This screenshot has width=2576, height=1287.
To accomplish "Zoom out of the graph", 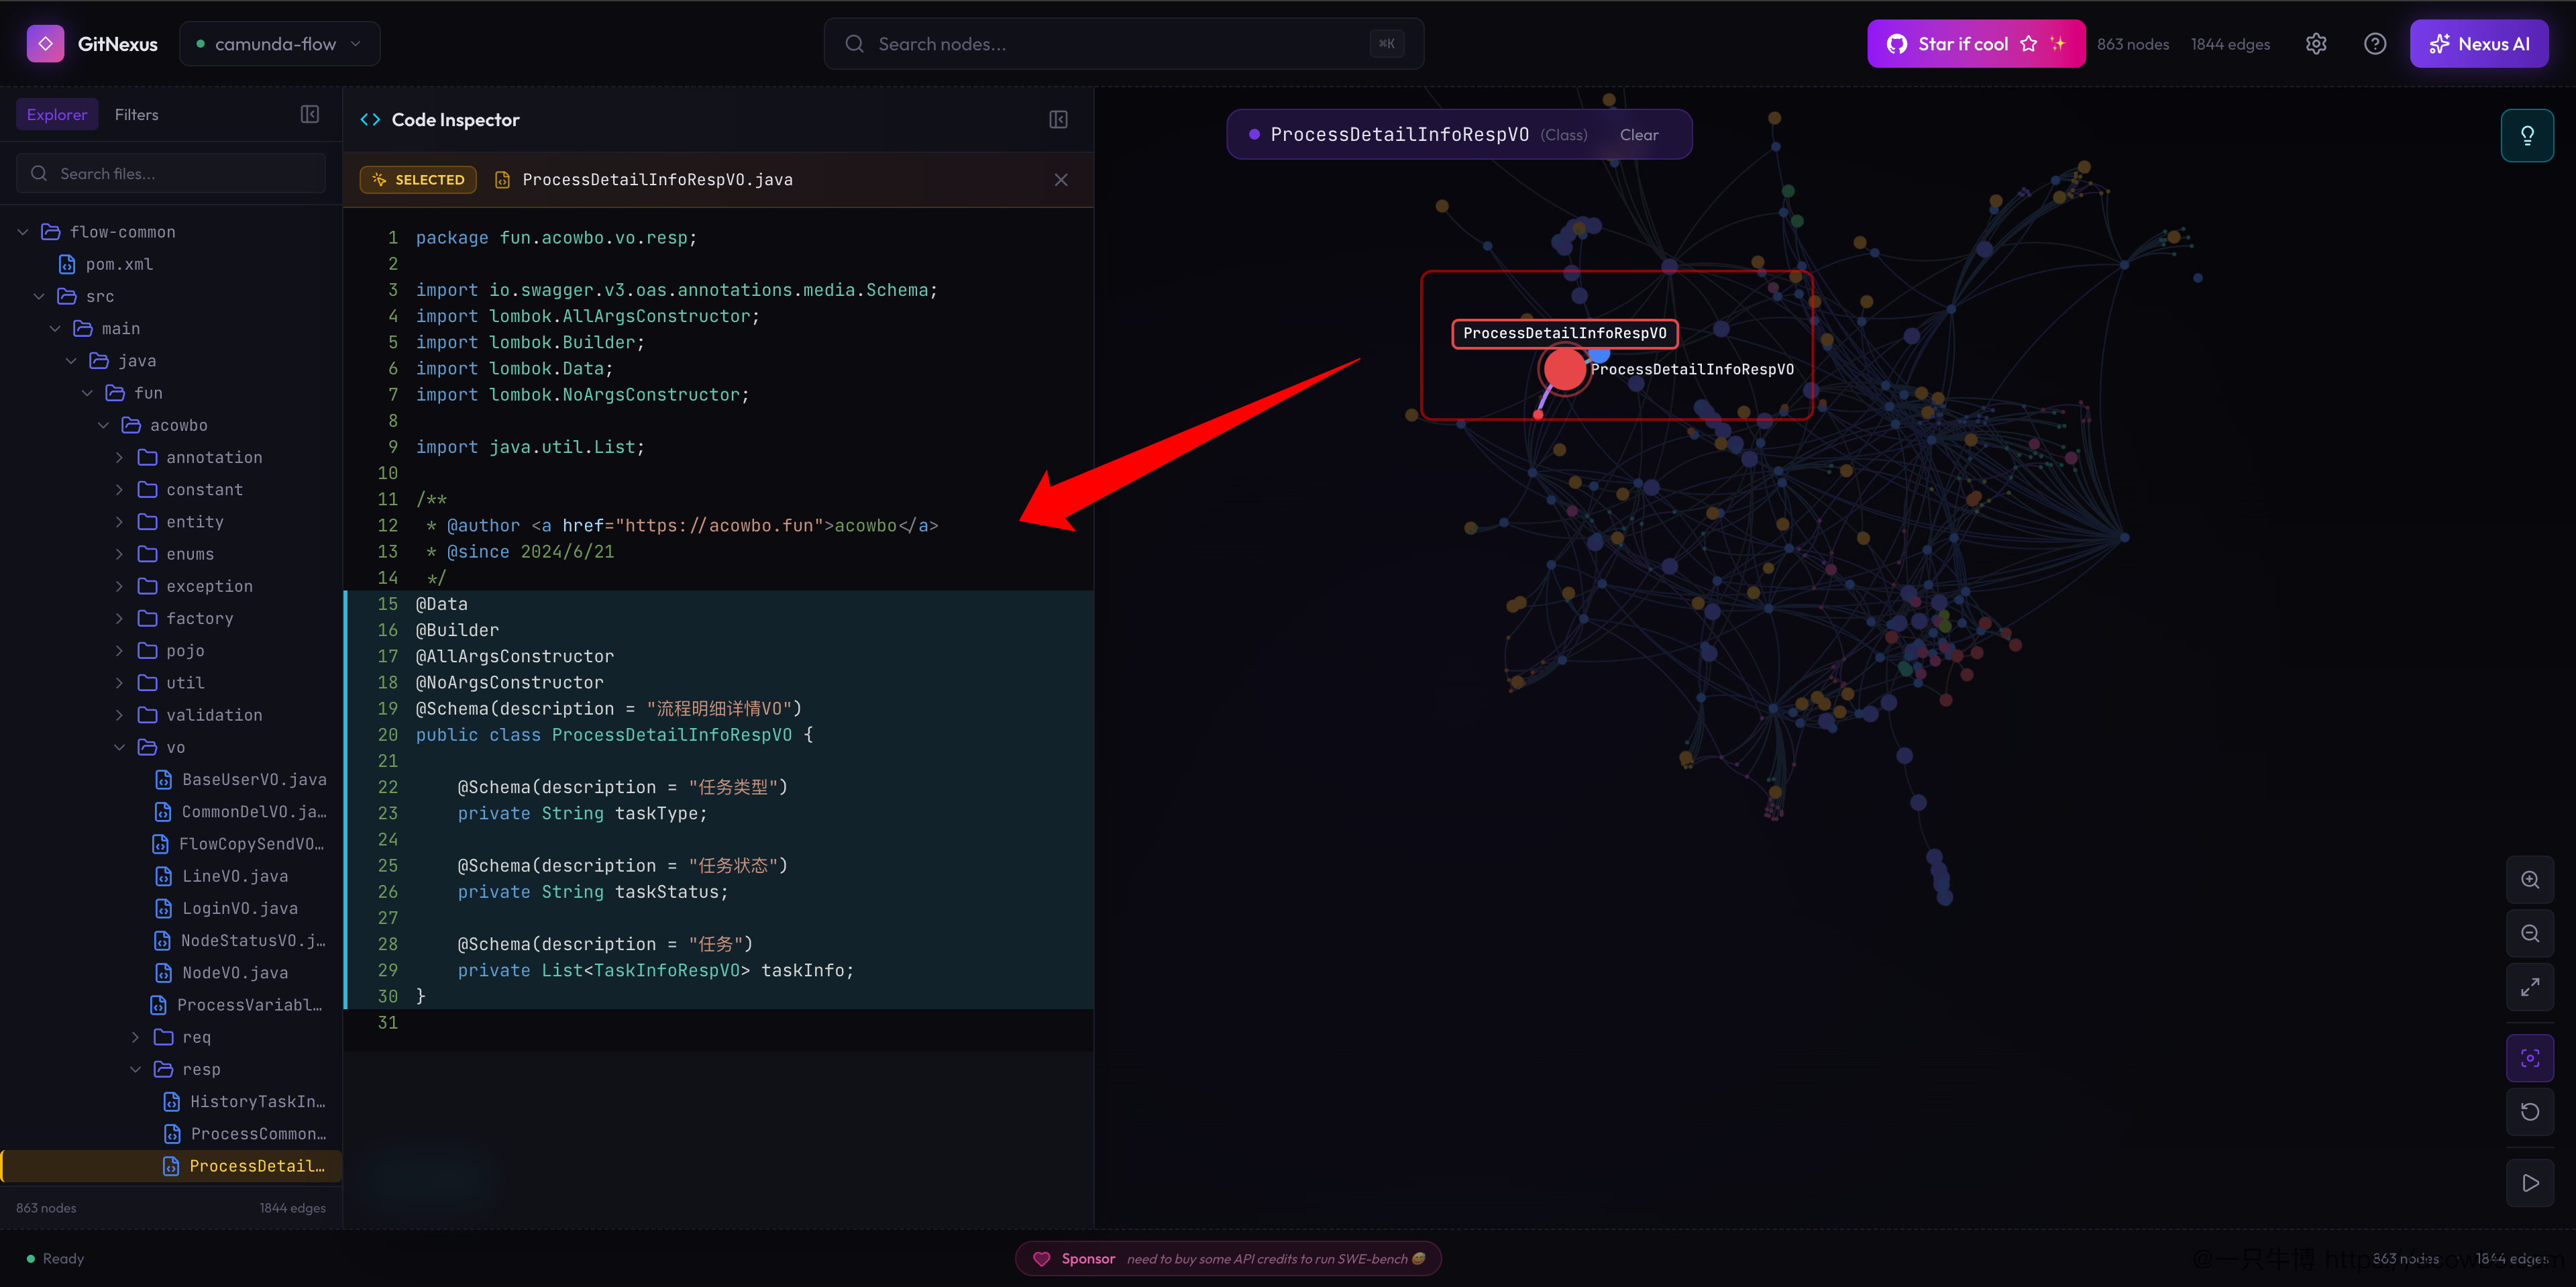I will coord(2529,934).
